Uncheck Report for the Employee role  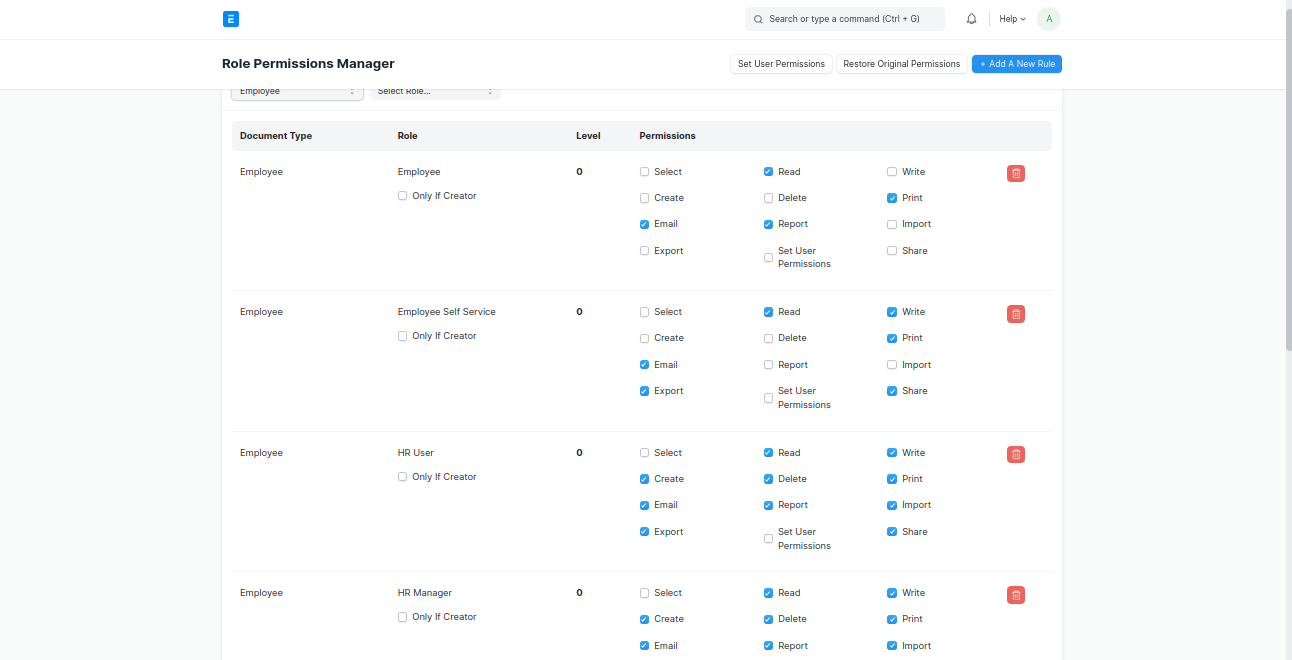(768, 224)
